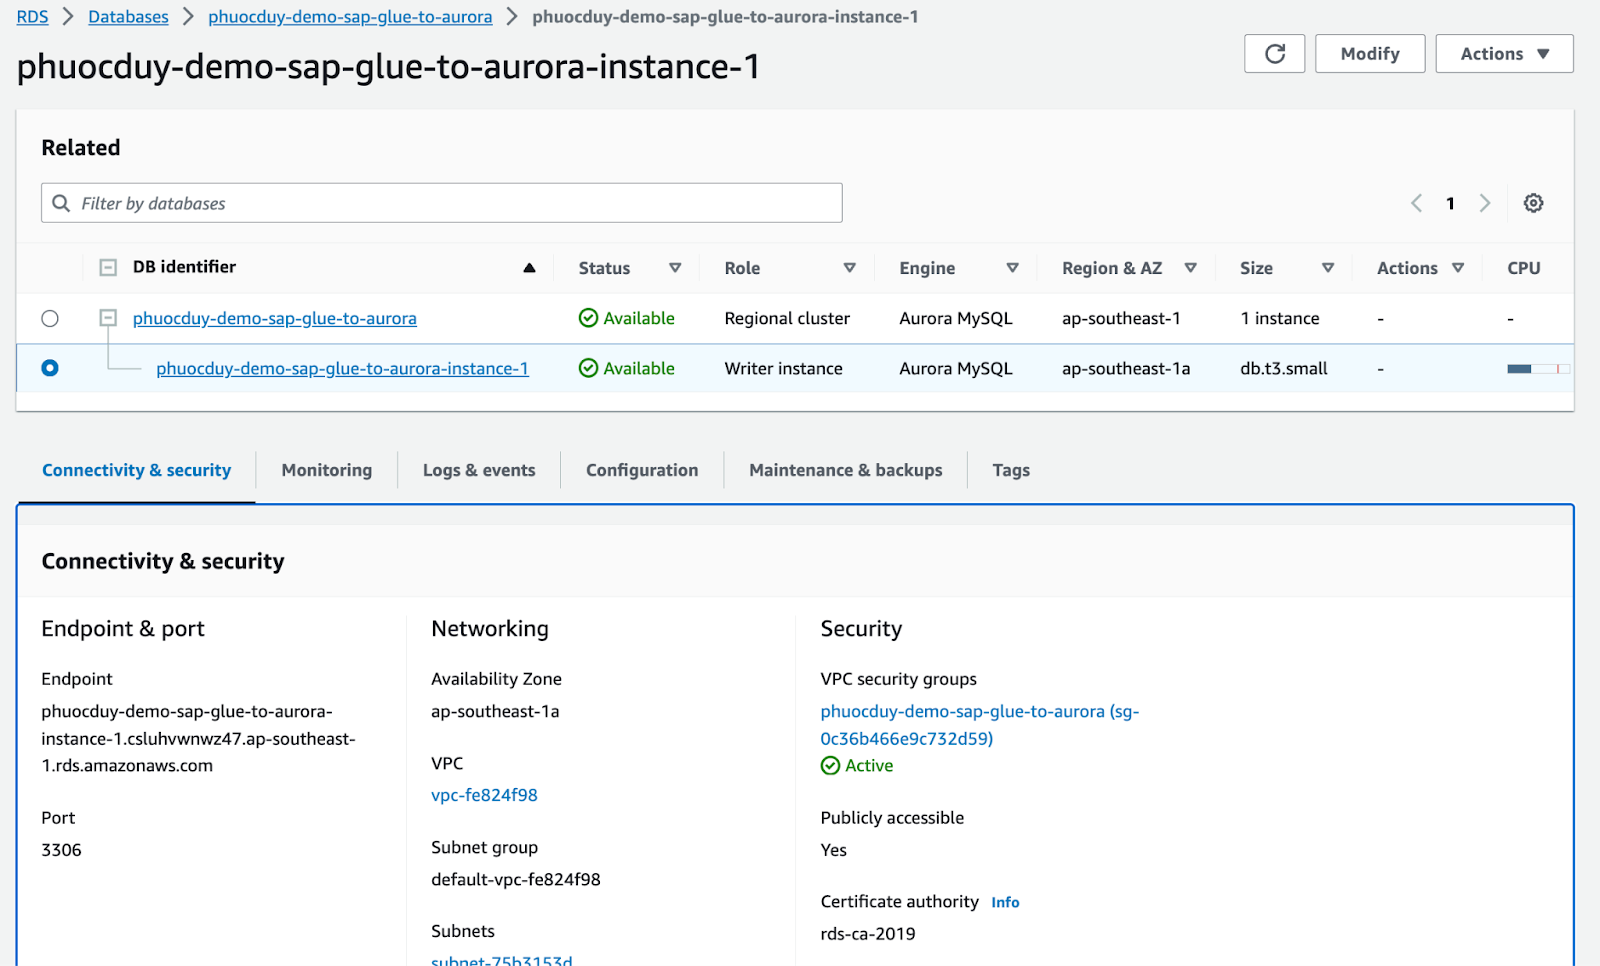Click the endpoint hostname text

click(198, 739)
